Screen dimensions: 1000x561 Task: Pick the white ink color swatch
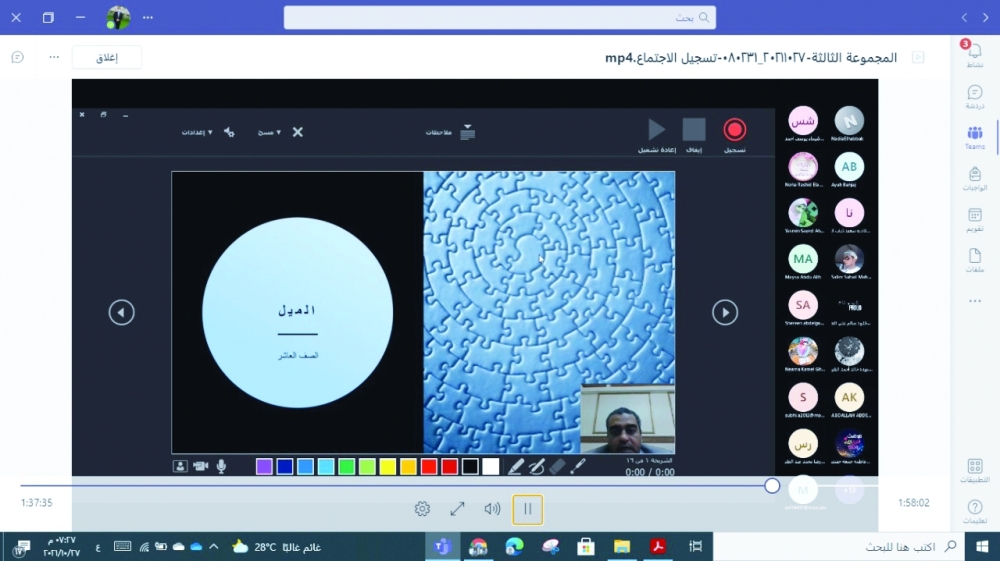coord(490,467)
